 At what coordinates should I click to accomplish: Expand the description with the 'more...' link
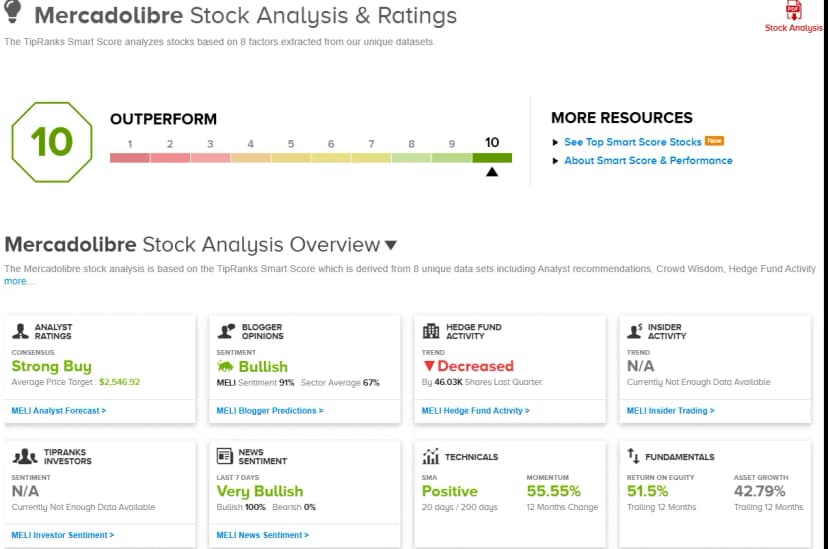pos(18,282)
